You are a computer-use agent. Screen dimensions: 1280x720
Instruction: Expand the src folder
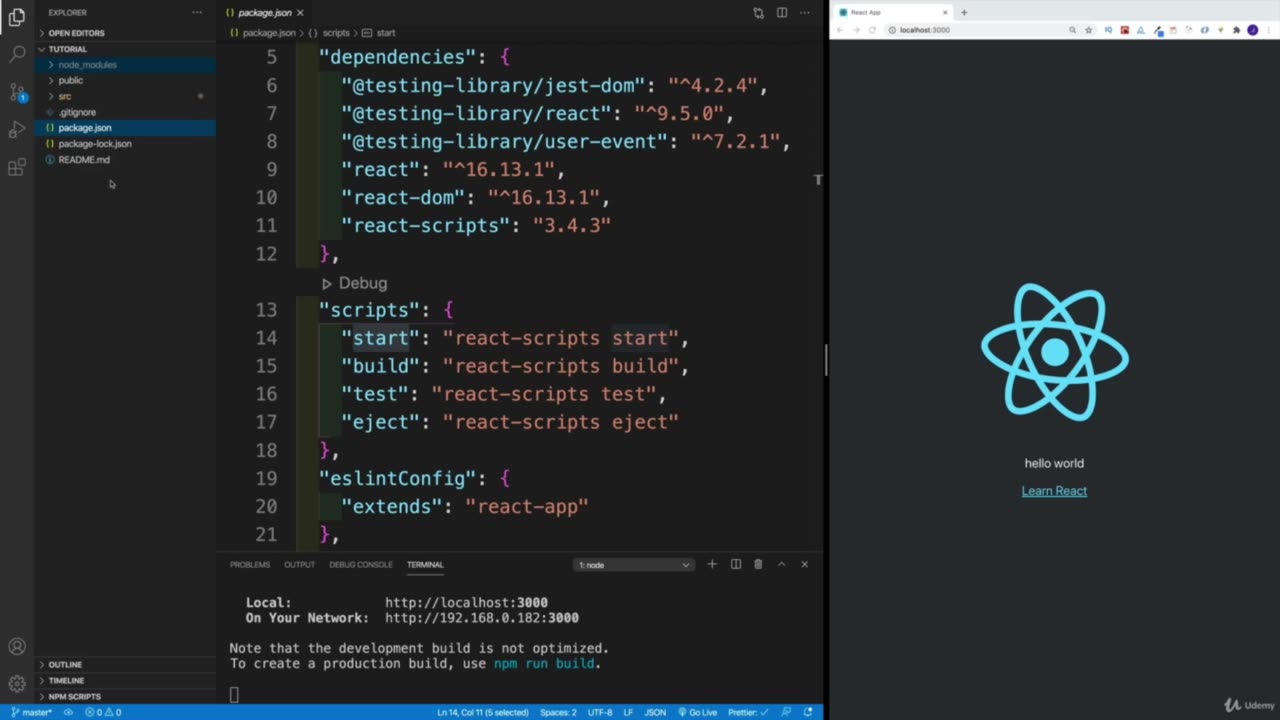[125, 96]
